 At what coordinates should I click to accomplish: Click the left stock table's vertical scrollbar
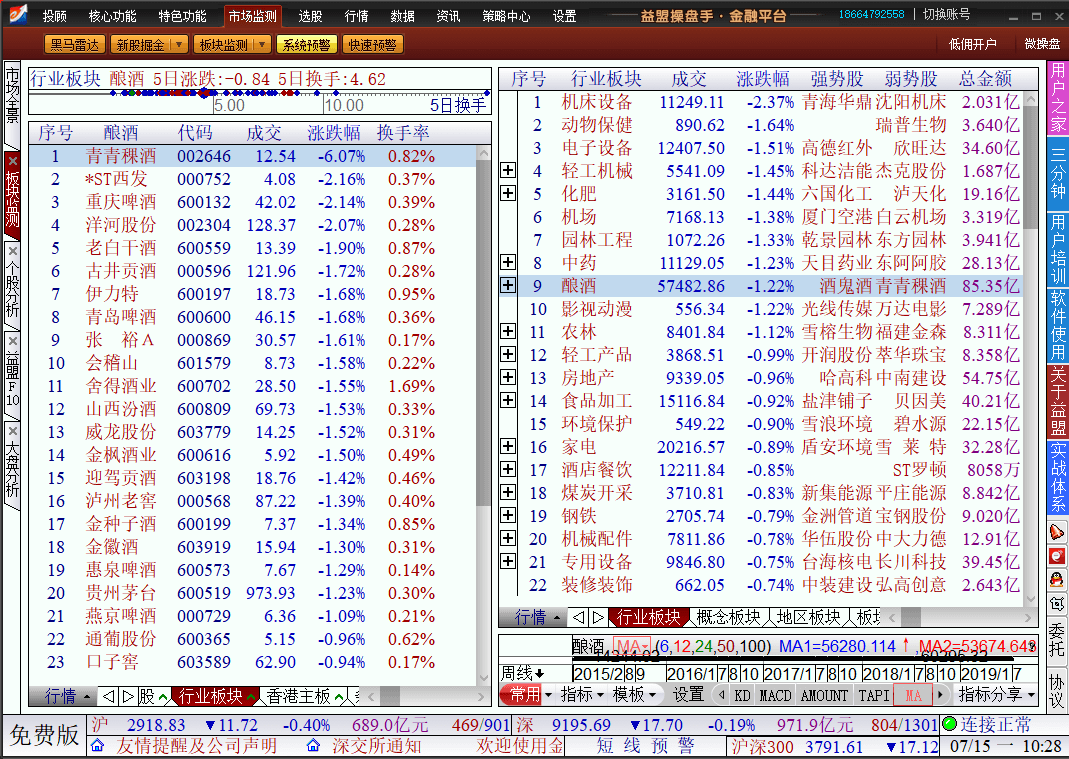[484, 415]
